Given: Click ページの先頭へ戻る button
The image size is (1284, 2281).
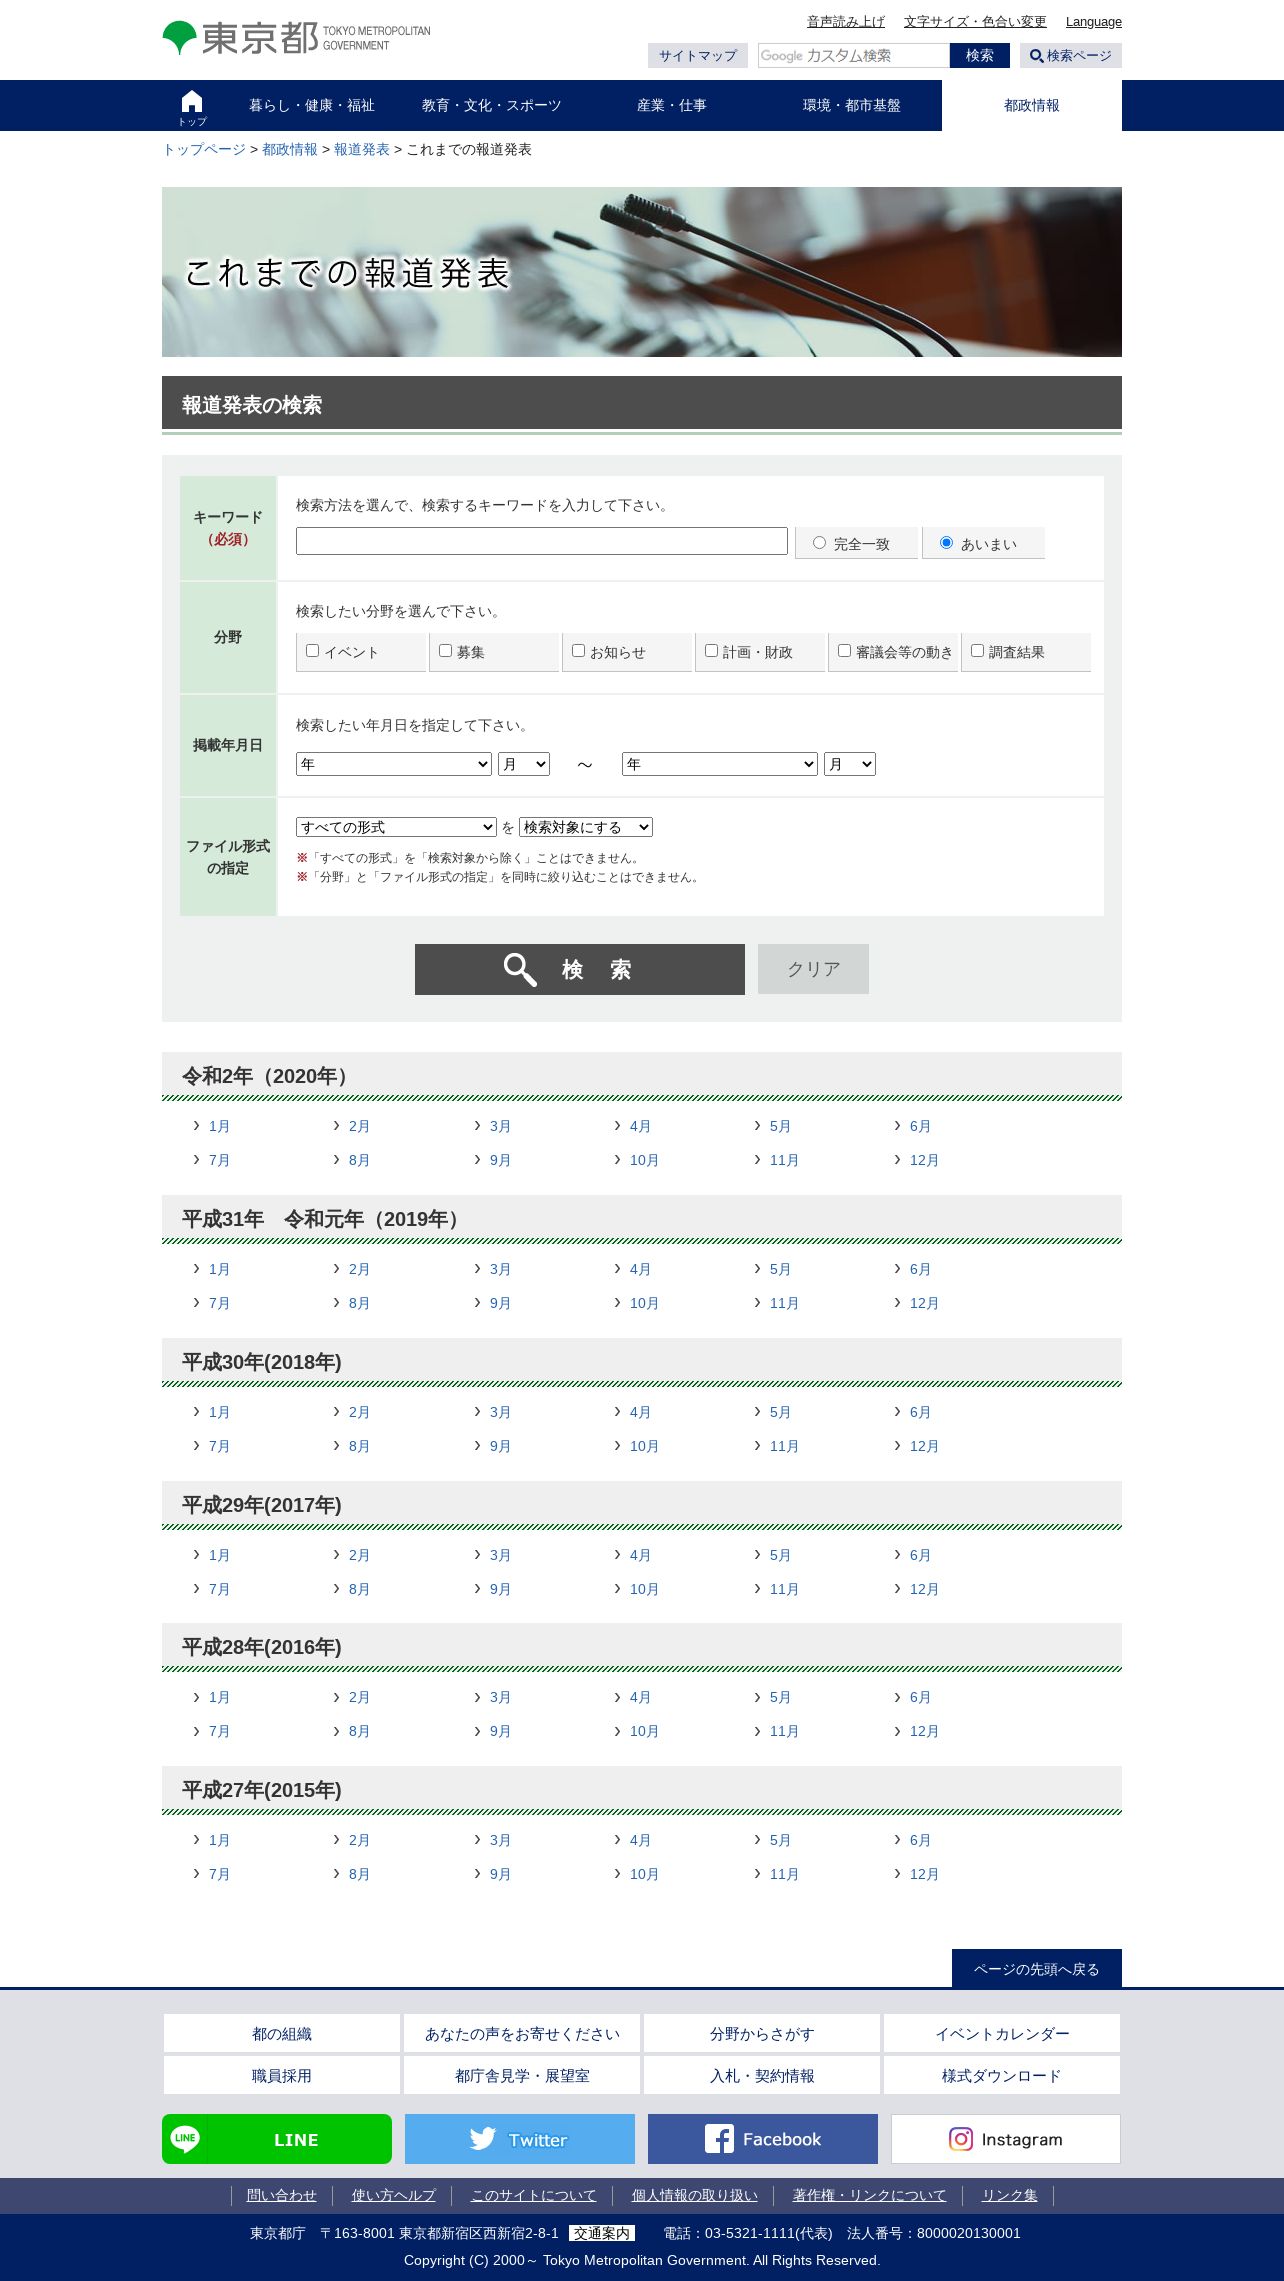Looking at the screenshot, I should point(1037,1968).
